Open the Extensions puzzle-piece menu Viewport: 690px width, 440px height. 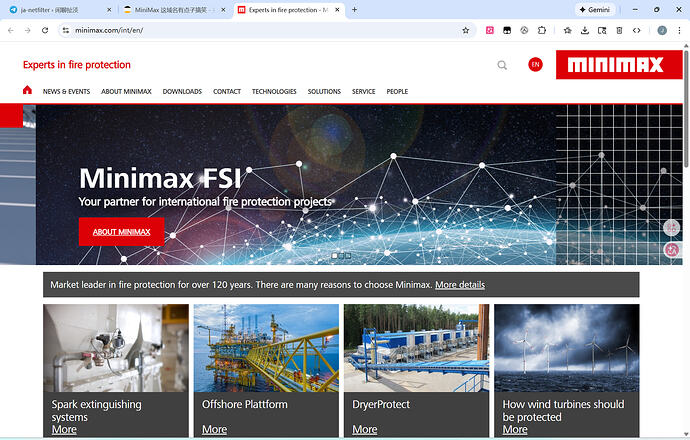click(542, 30)
